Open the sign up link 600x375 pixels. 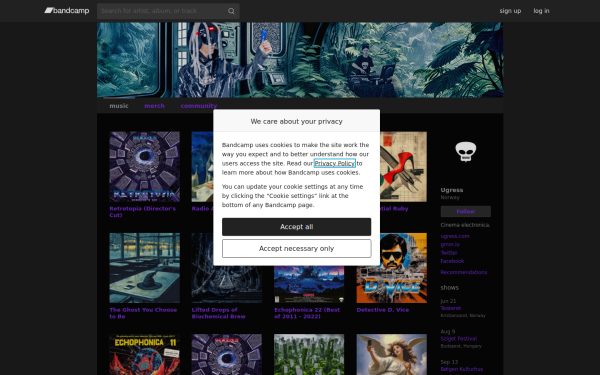(510, 11)
